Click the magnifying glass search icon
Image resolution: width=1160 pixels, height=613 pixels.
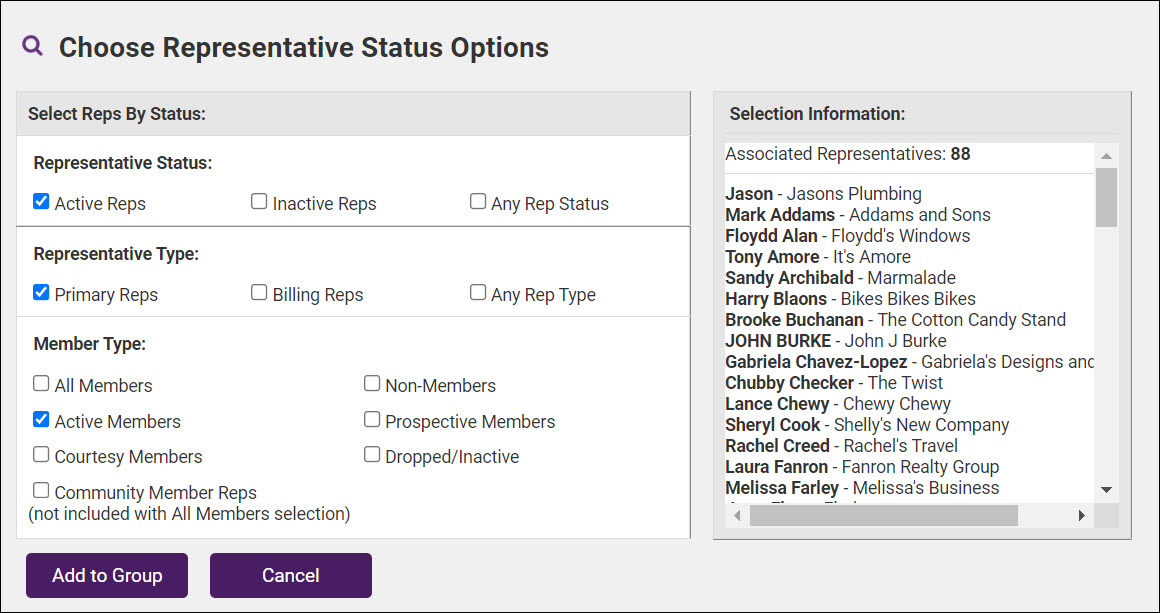(33, 46)
